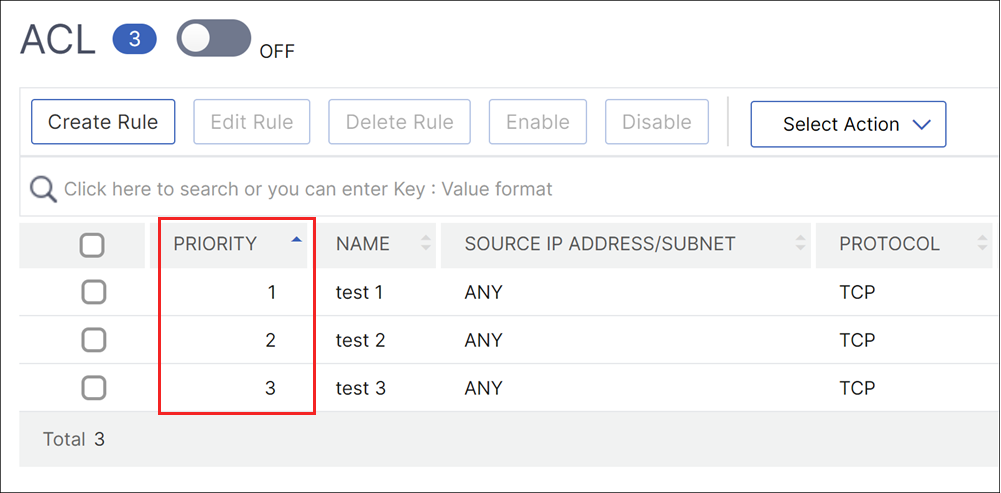Click the Disable button
1001x493 pixels.
[656, 121]
